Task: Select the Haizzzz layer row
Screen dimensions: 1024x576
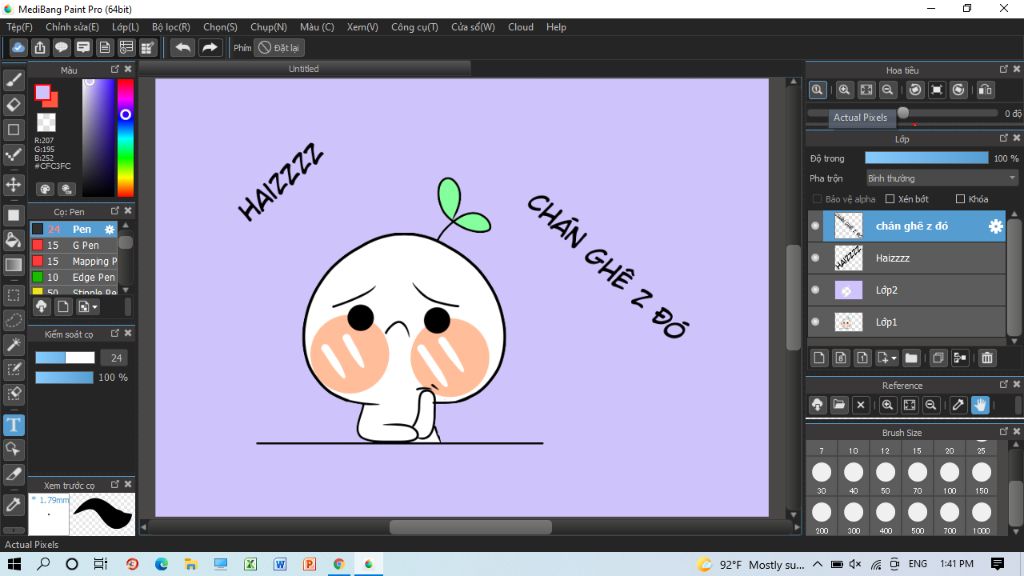Action: (x=906, y=258)
